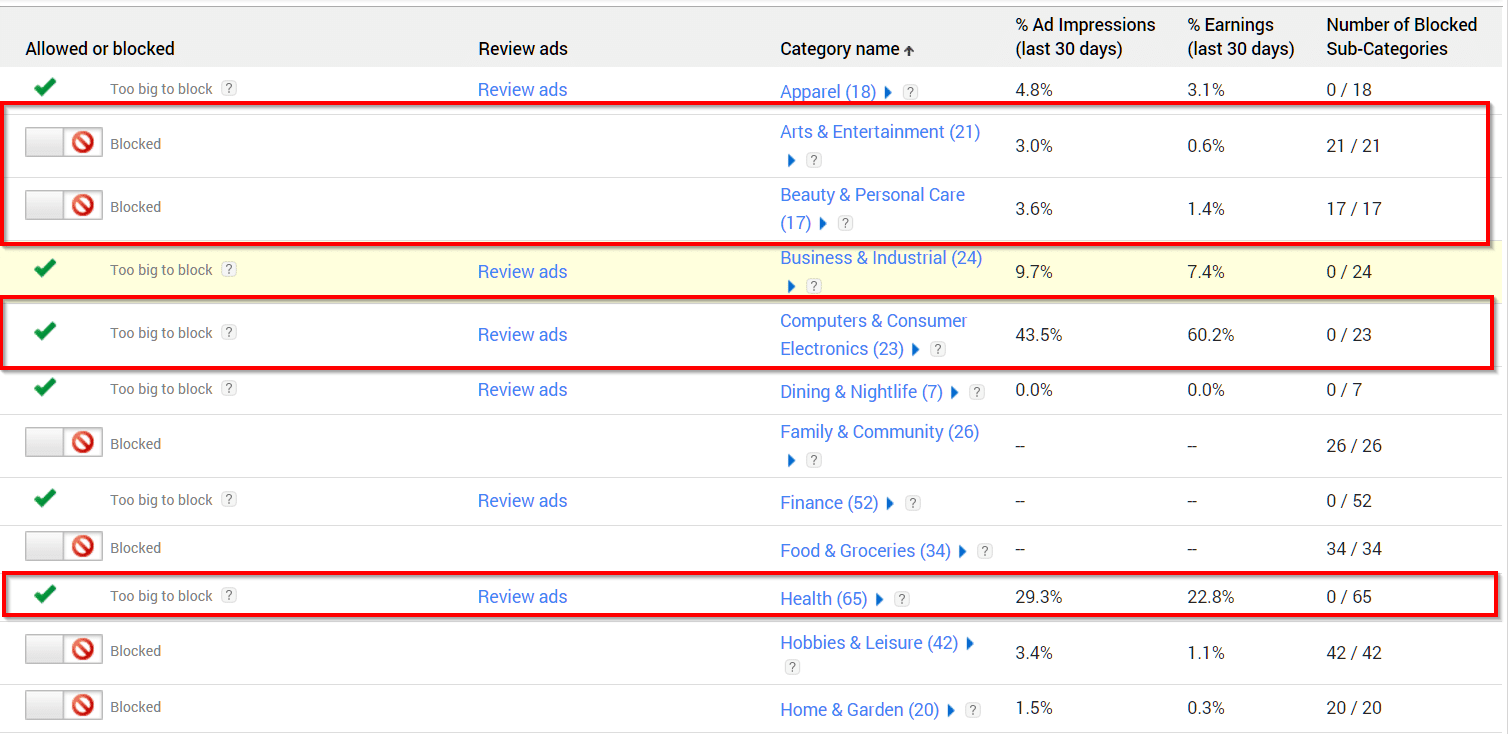Expand the Apparel subcategories arrow
Viewport: 1508px width, 734px height.
pos(887,92)
